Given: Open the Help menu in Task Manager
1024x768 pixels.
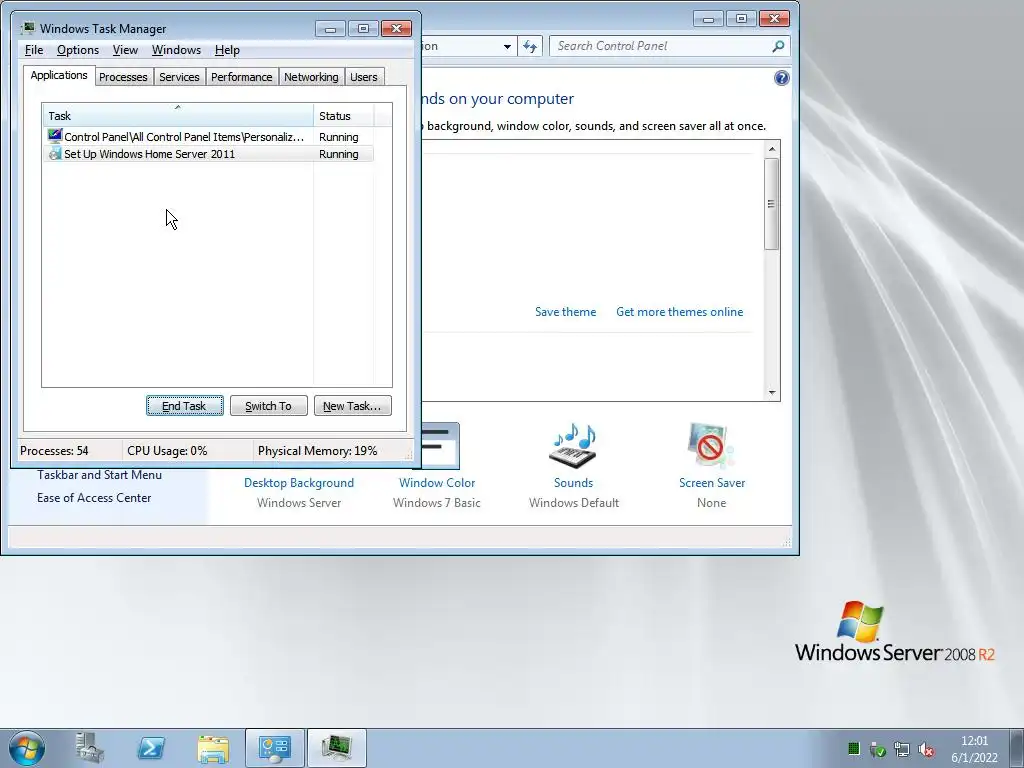Looking at the screenshot, I should point(227,50).
